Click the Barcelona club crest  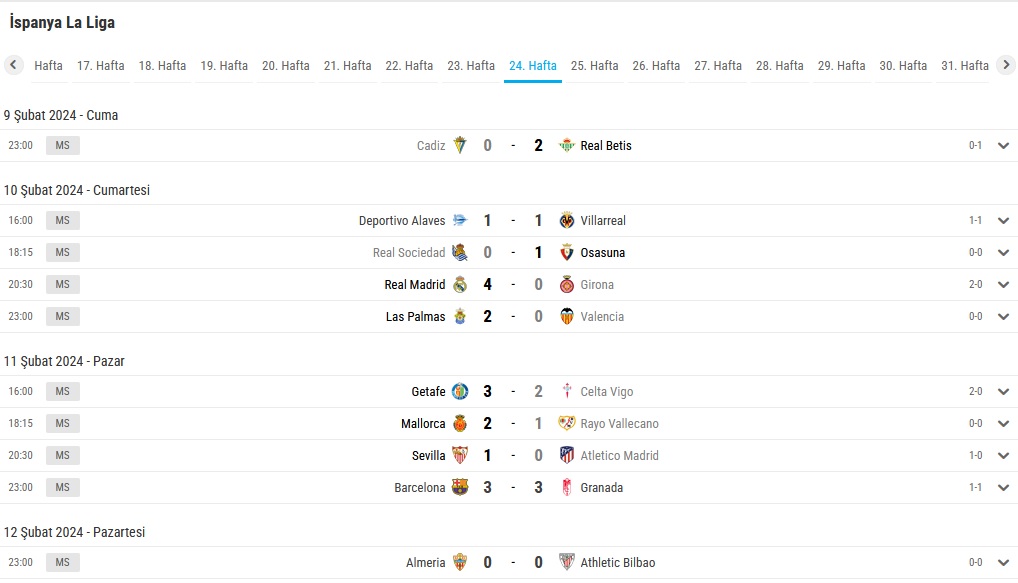click(460, 488)
